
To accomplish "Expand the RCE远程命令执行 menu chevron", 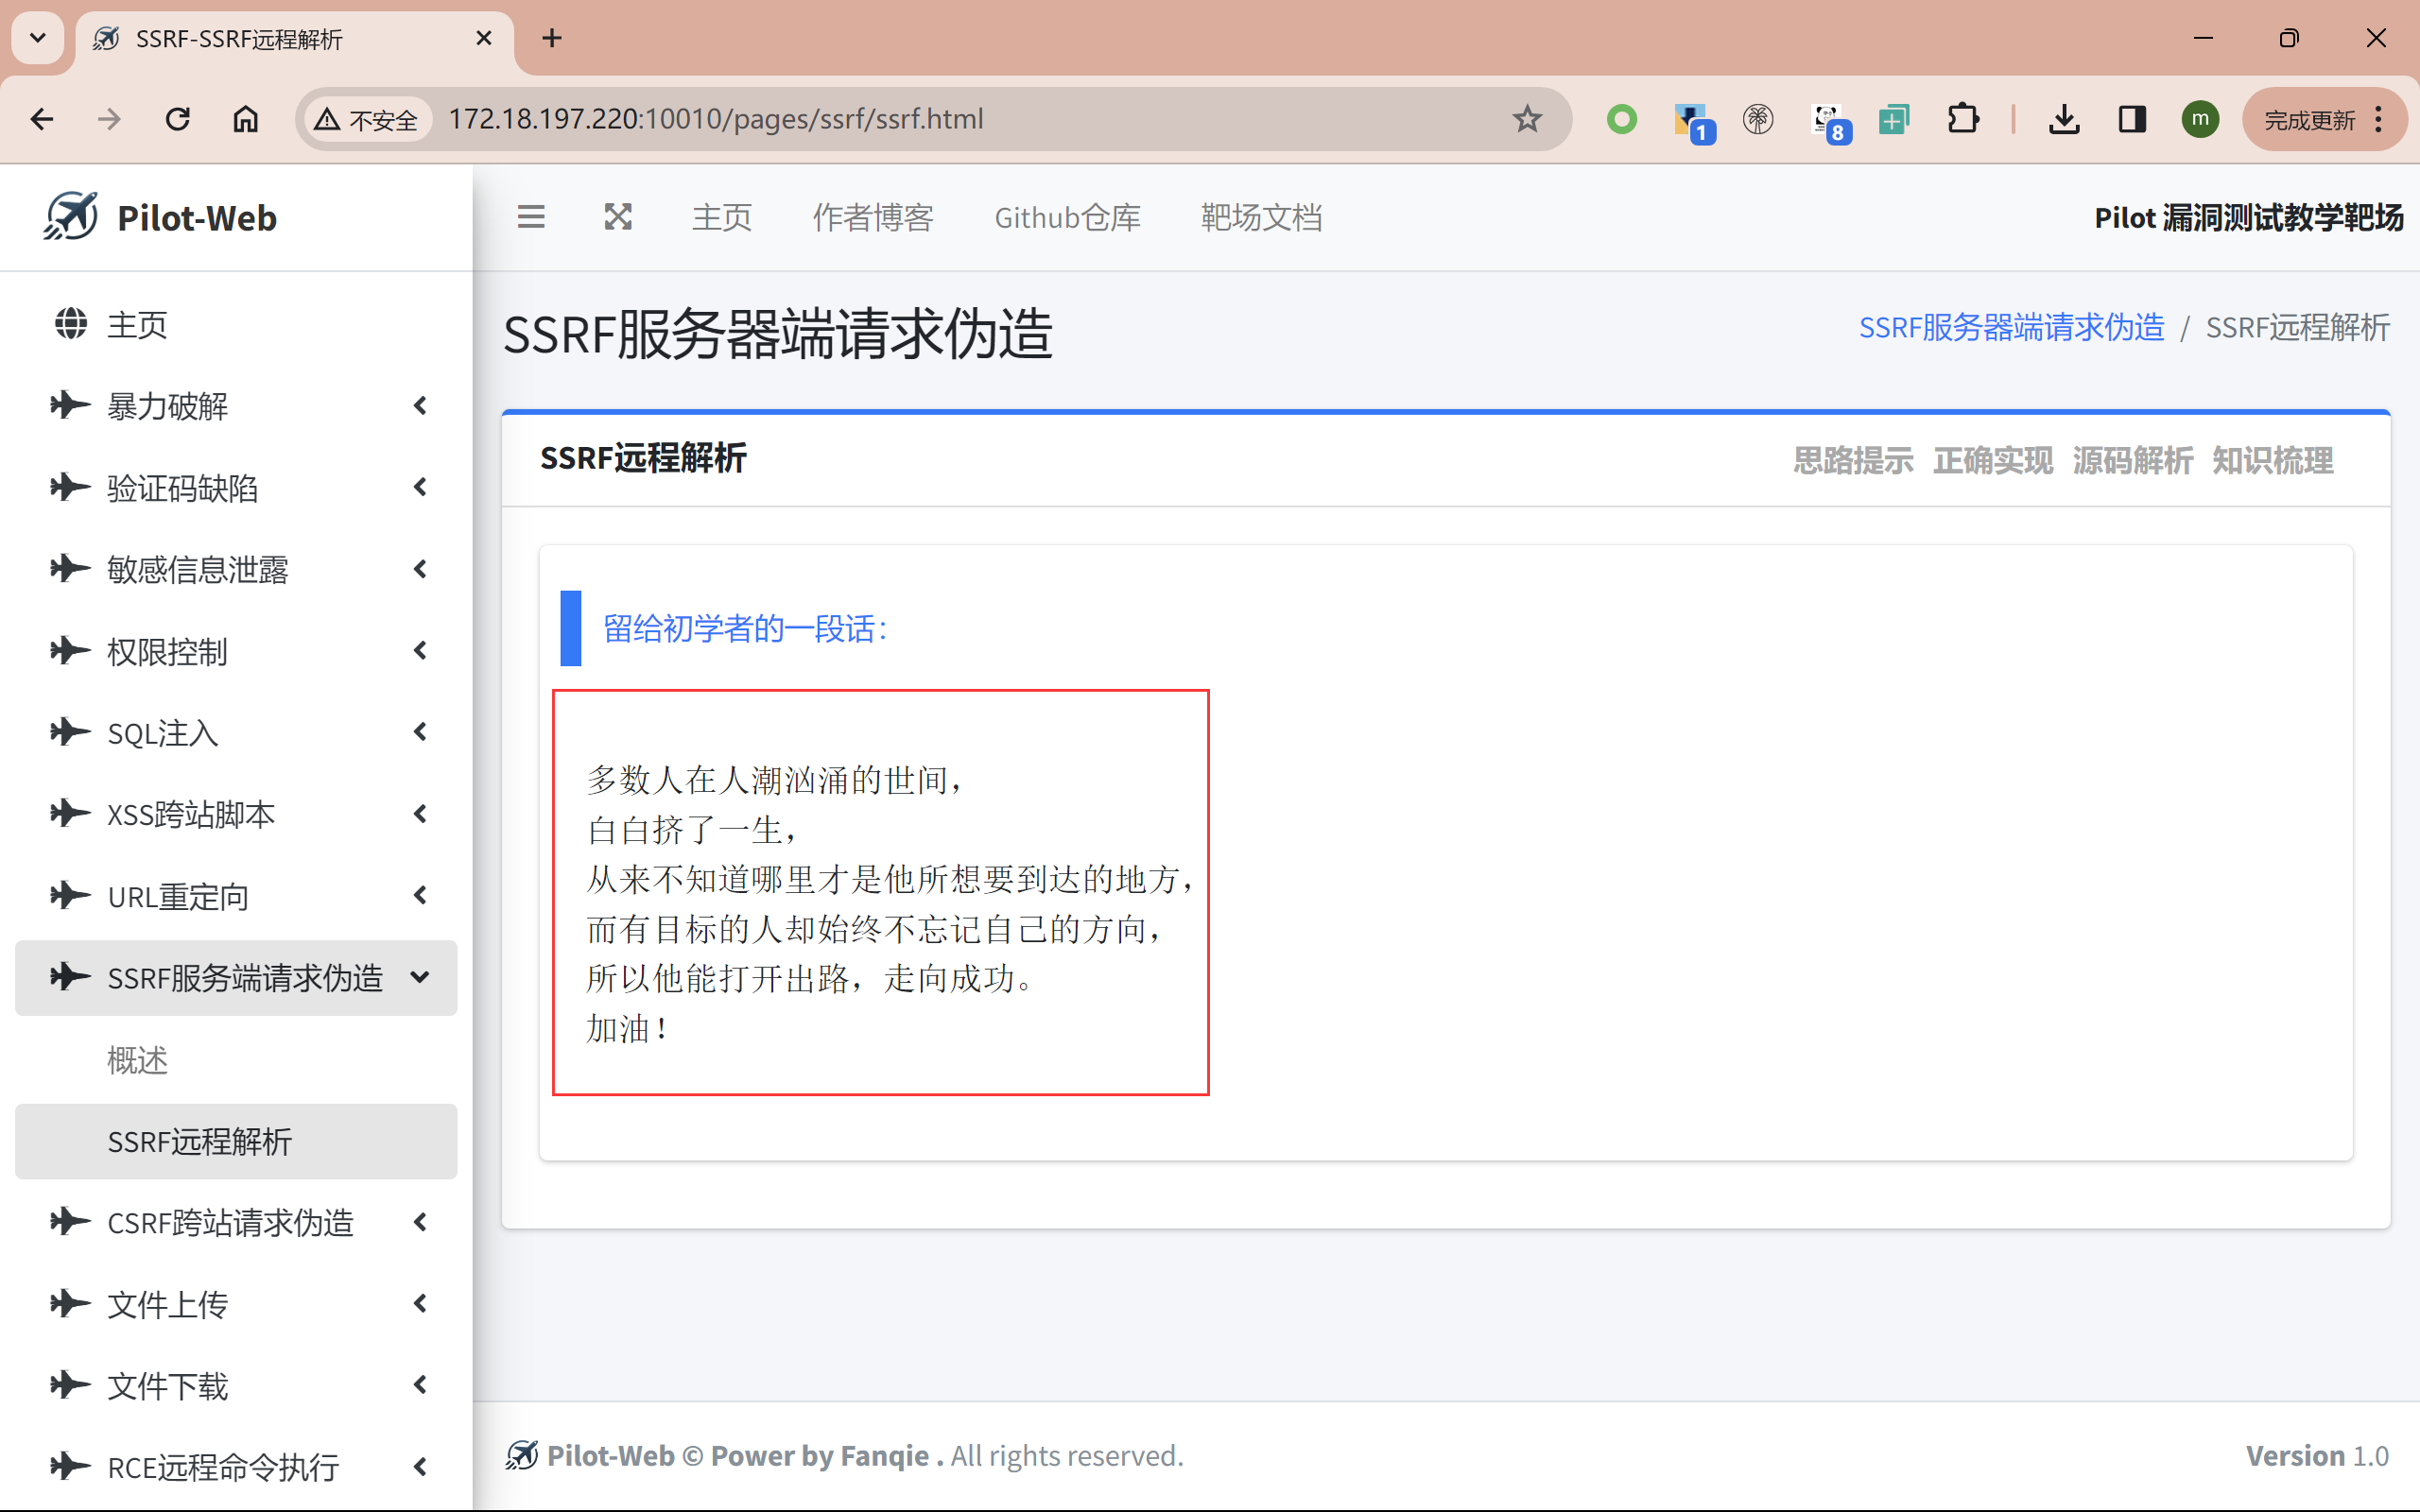I will pyautogui.click(x=420, y=1467).
